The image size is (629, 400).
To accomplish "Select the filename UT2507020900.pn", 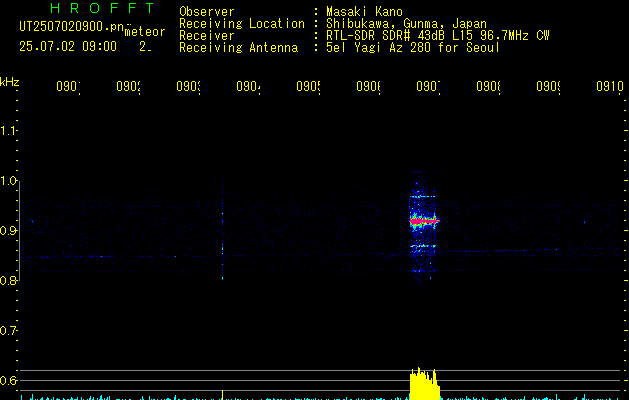I will click(x=71, y=27).
